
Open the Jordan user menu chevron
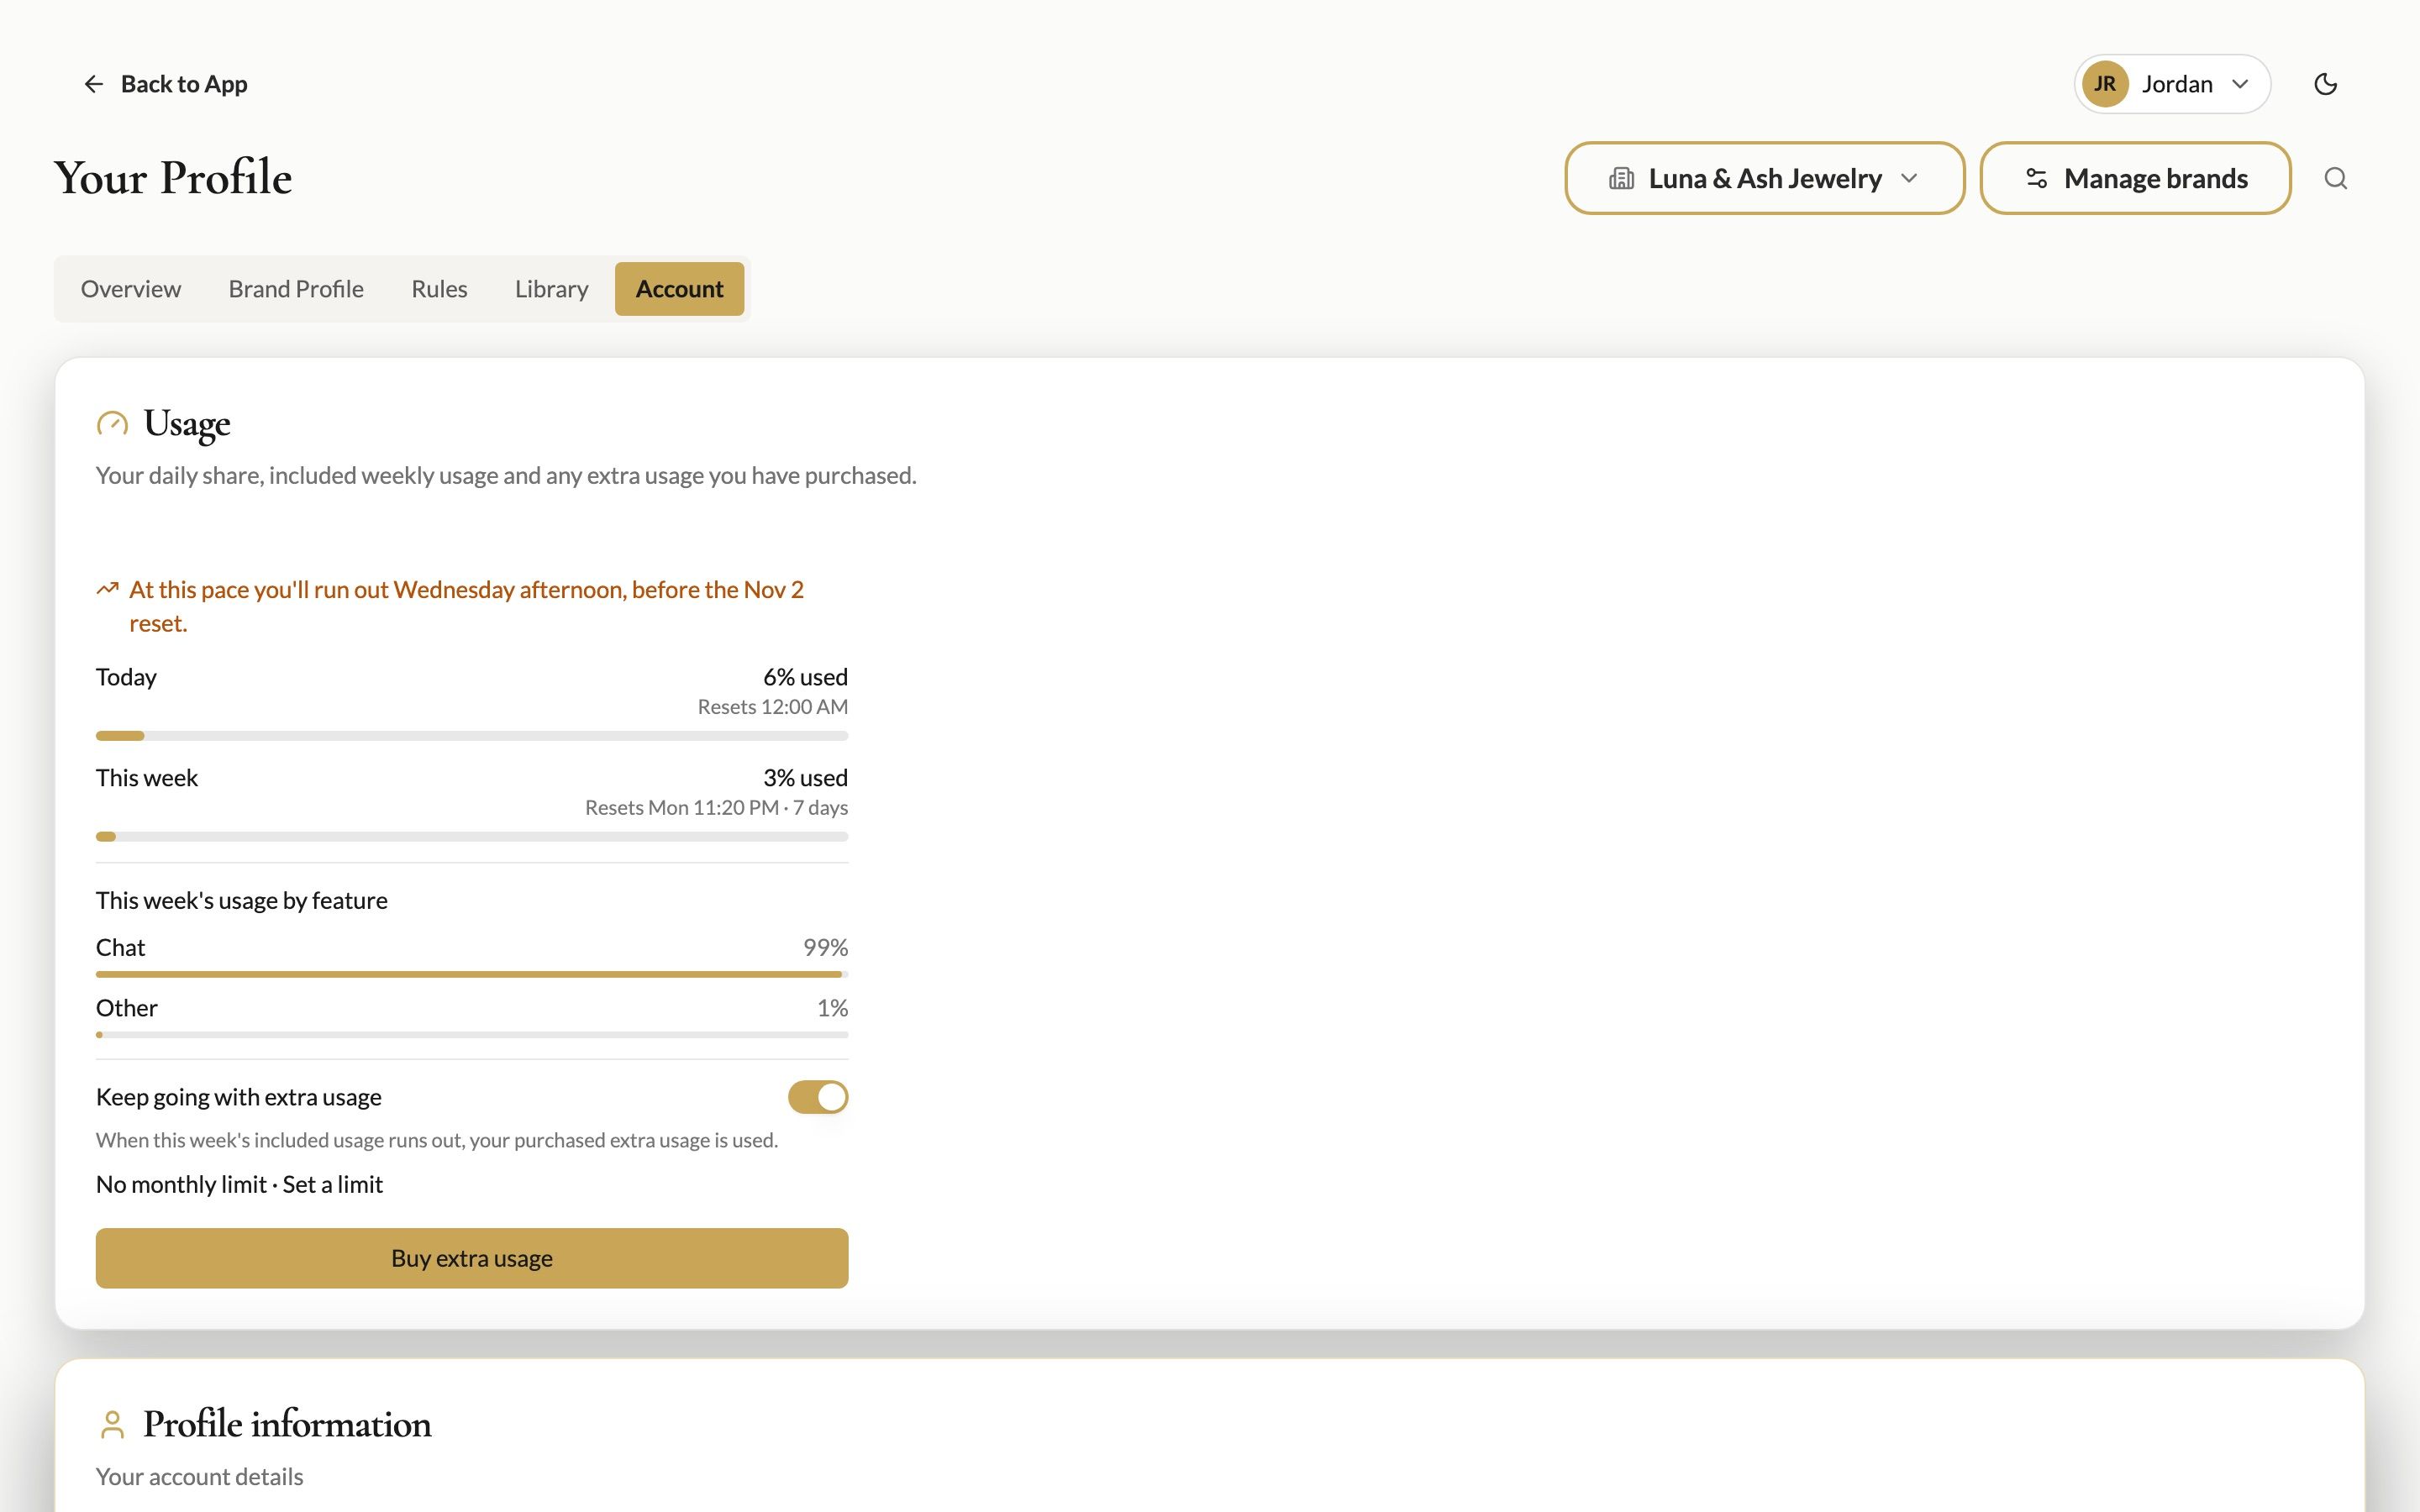click(2240, 84)
